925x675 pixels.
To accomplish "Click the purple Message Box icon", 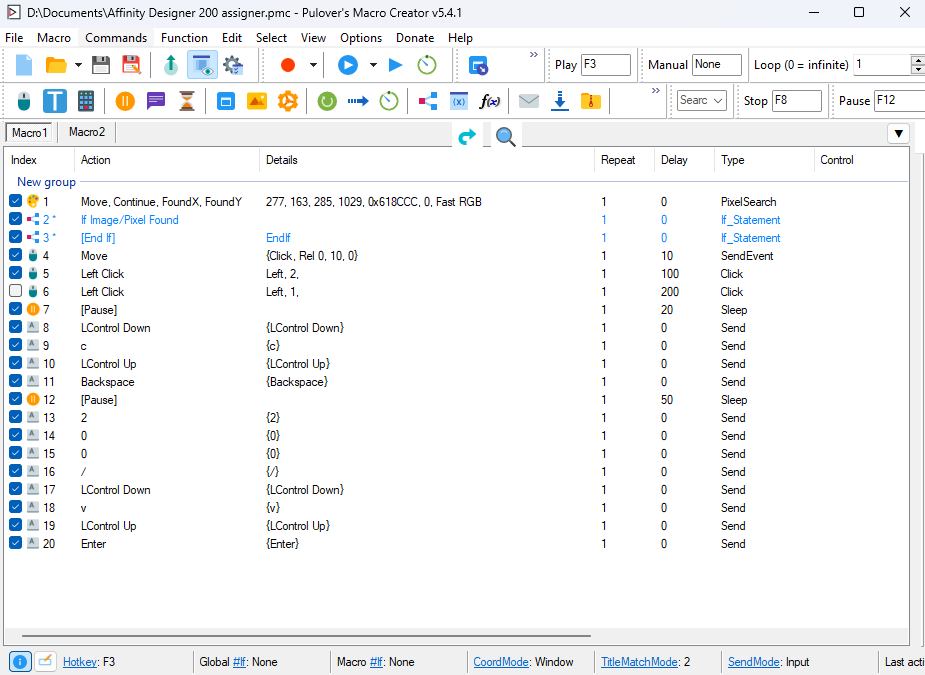I will 156,101.
